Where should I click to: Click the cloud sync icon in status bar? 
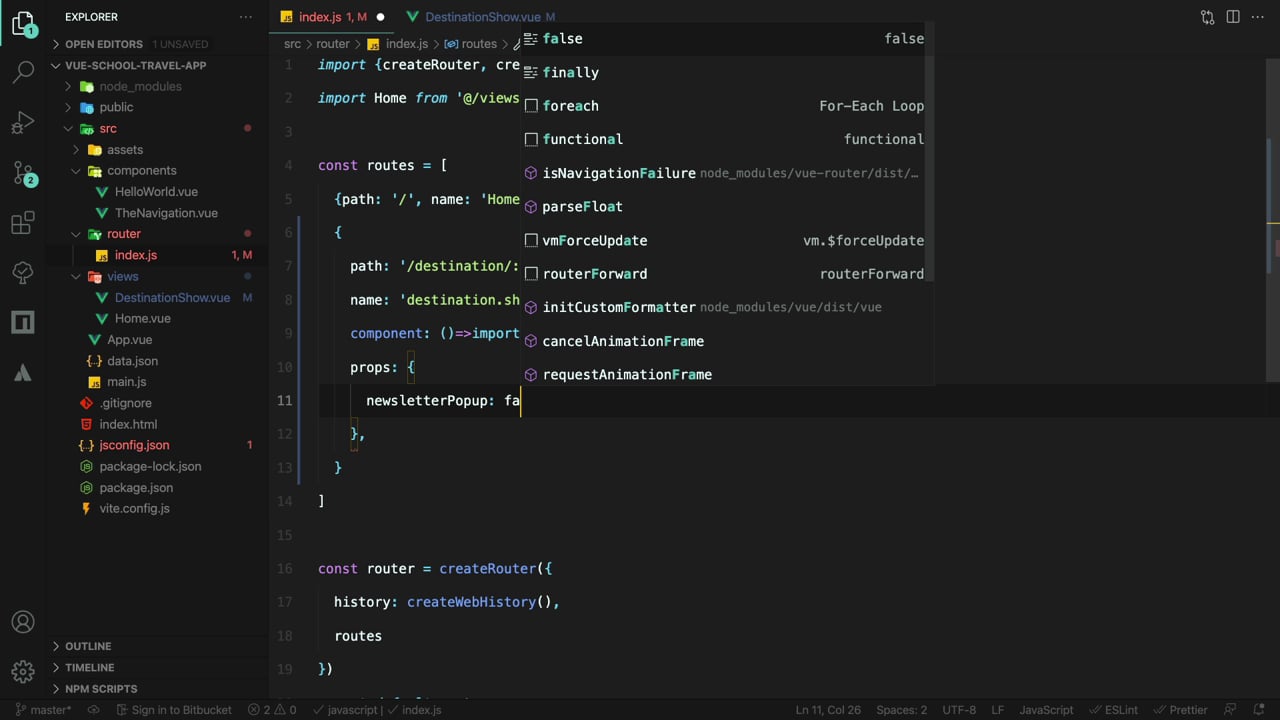94,710
